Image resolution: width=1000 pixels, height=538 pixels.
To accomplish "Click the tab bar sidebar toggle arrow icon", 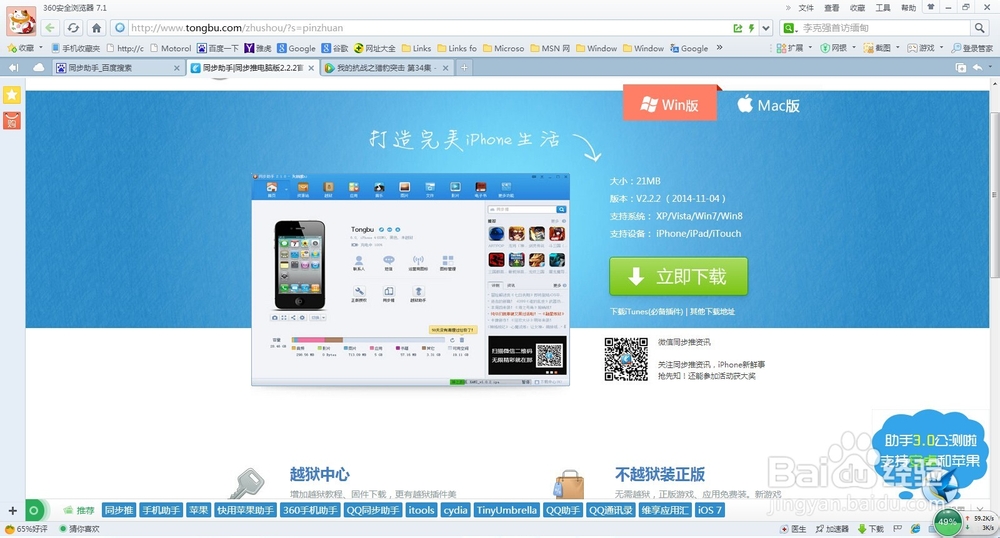I will coord(13,68).
